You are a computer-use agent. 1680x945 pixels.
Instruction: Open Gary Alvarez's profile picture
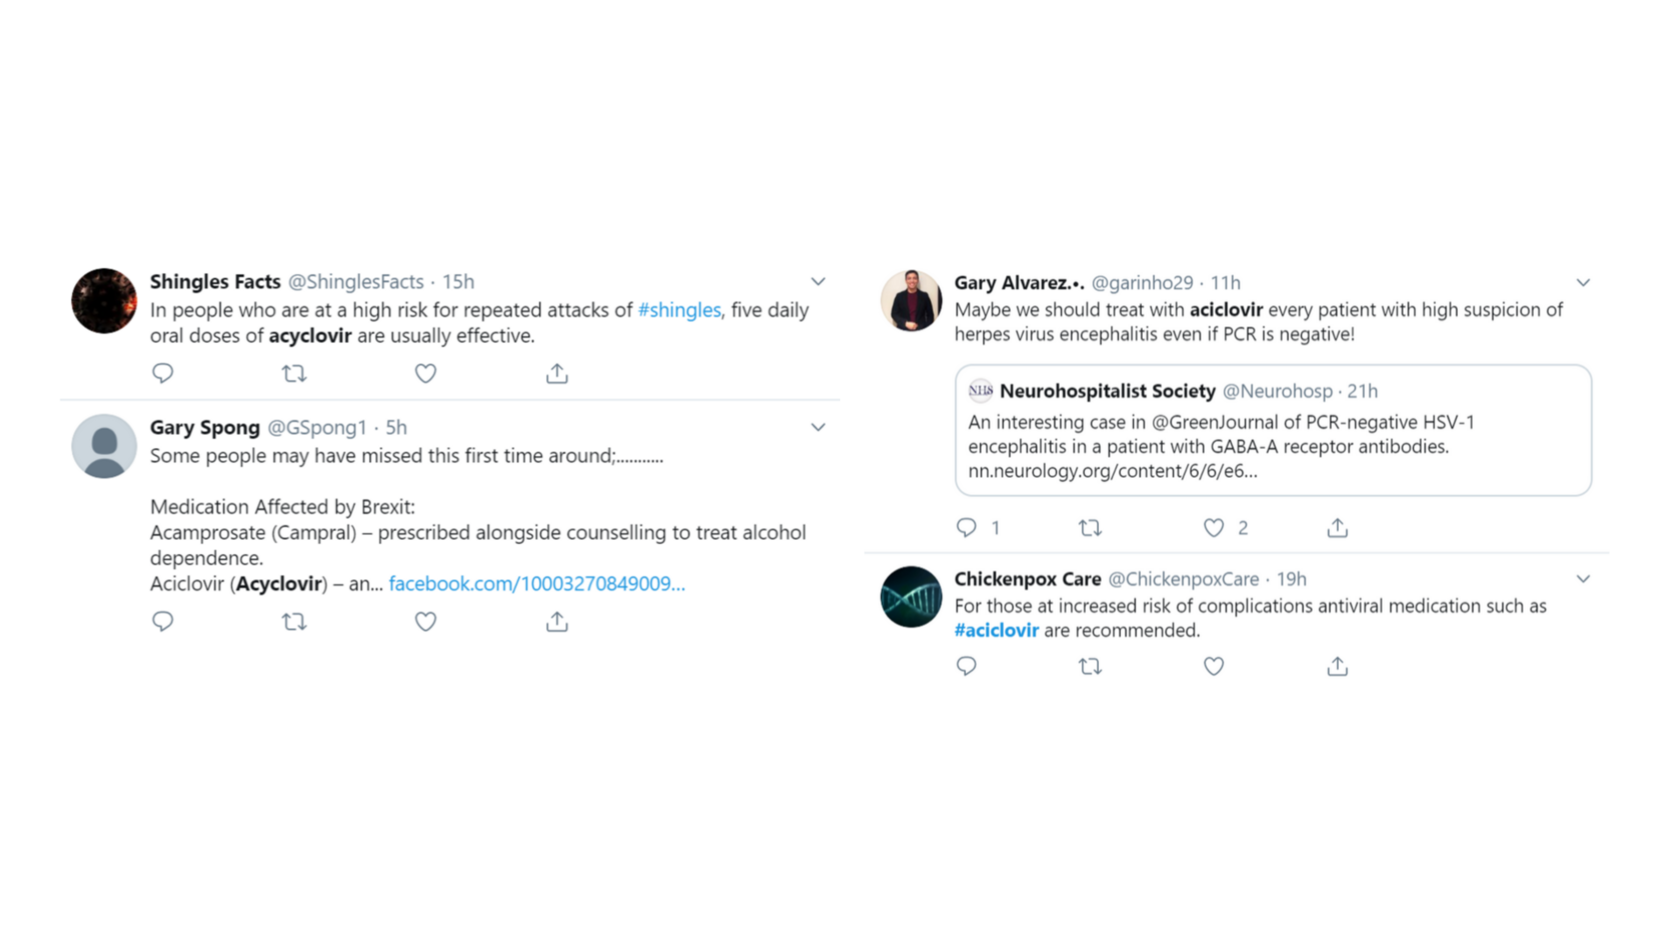click(x=911, y=299)
